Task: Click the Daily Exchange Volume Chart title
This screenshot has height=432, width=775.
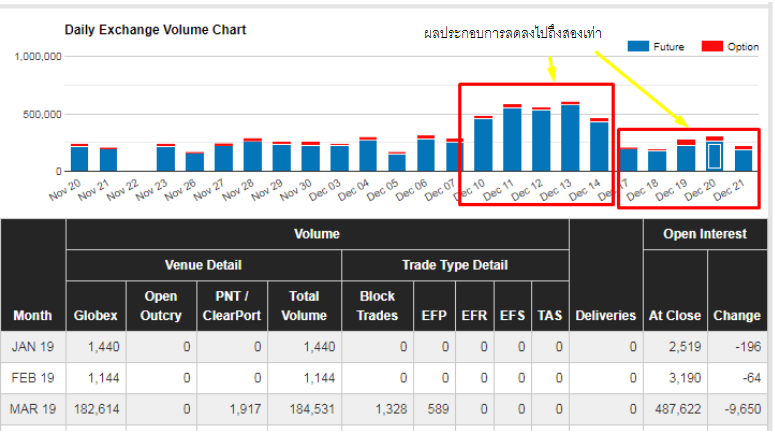Action: pos(155,30)
